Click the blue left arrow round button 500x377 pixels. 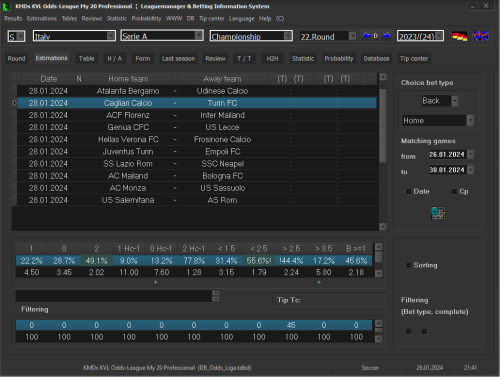tap(367, 36)
